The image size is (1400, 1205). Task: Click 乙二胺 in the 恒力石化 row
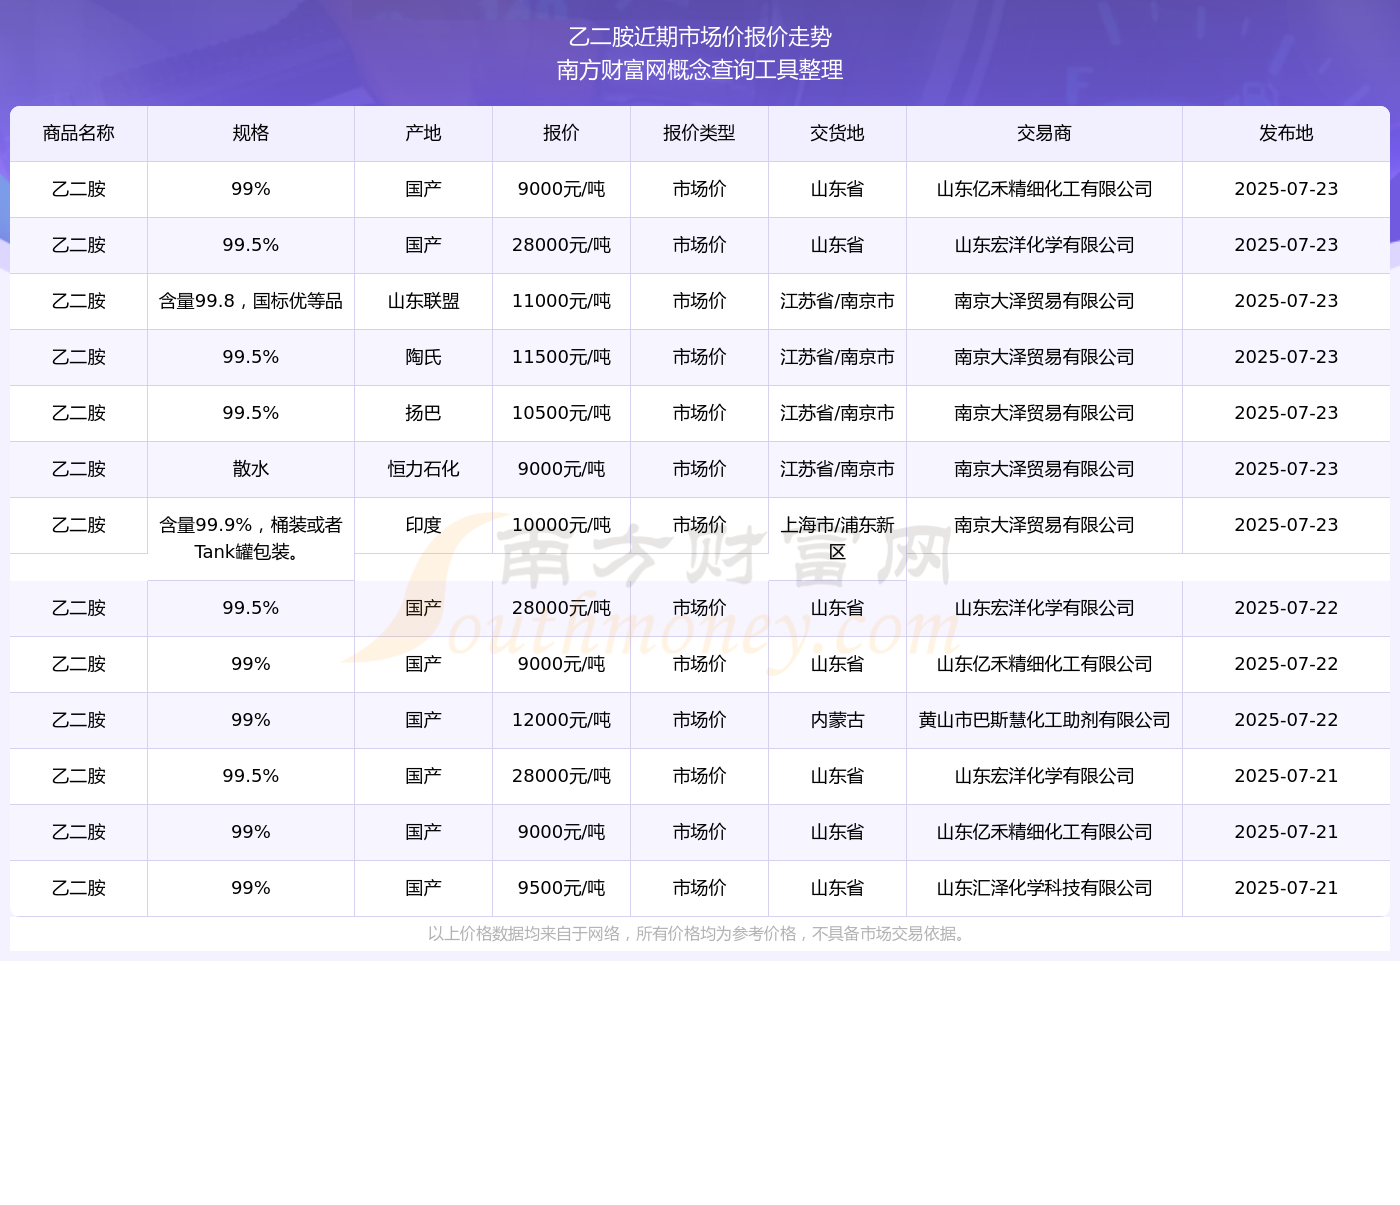pyautogui.click(x=79, y=469)
